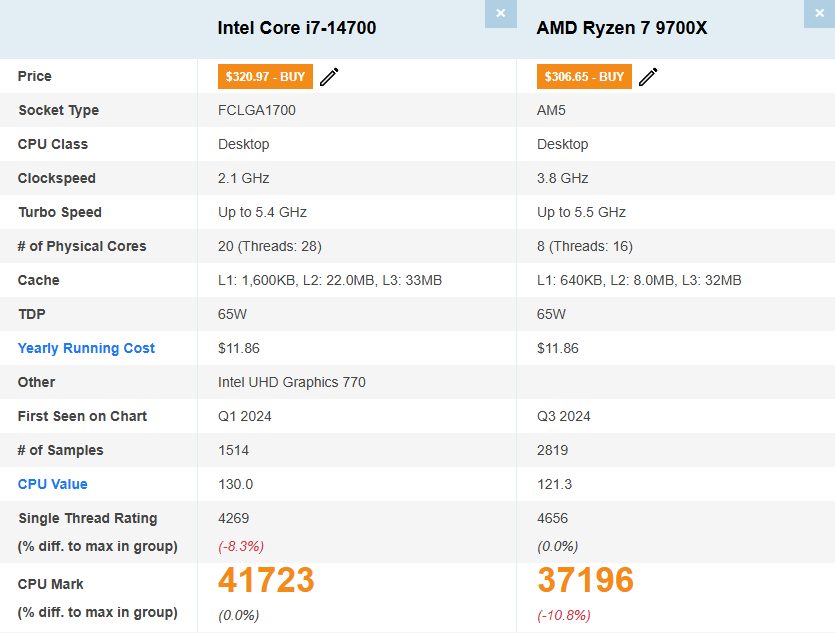The width and height of the screenshot is (835, 633).
Task: Select the 130.0 CPU value figure
Action: (235, 484)
